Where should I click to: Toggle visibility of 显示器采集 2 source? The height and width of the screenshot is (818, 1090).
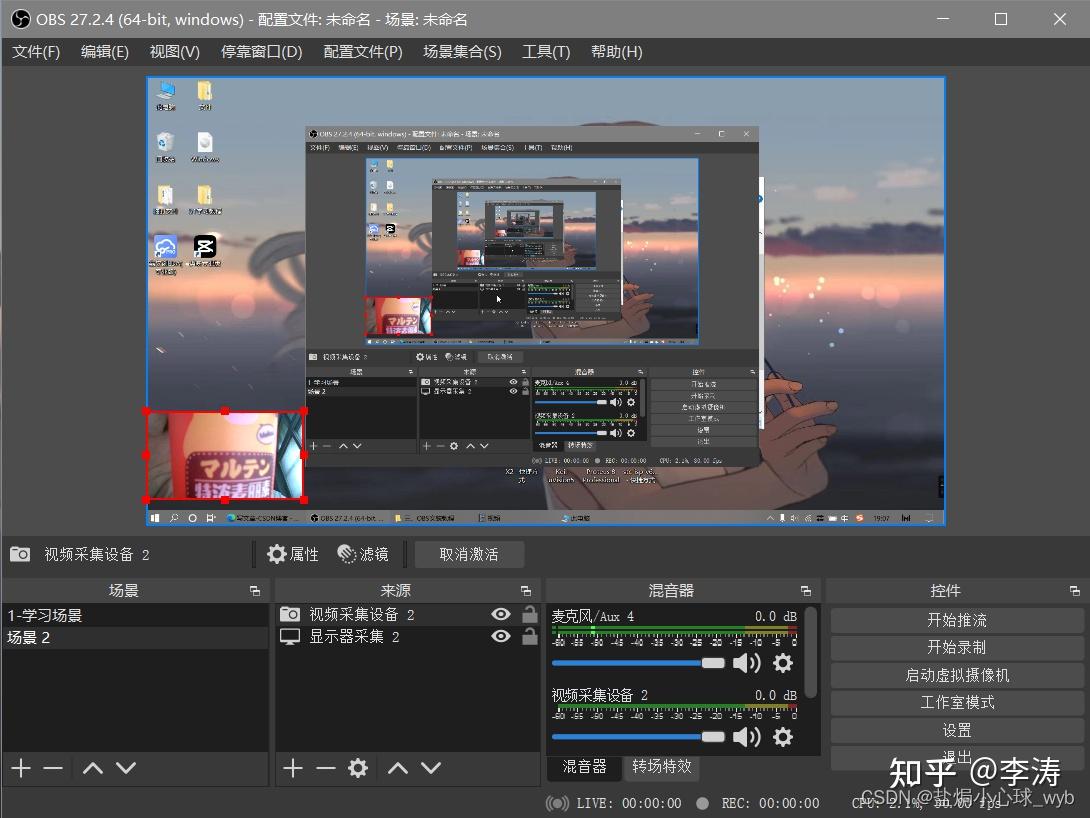tap(500, 637)
